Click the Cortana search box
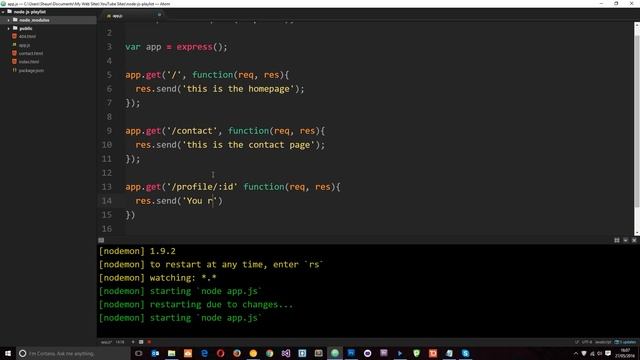640x360 pixels. coord(73,353)
